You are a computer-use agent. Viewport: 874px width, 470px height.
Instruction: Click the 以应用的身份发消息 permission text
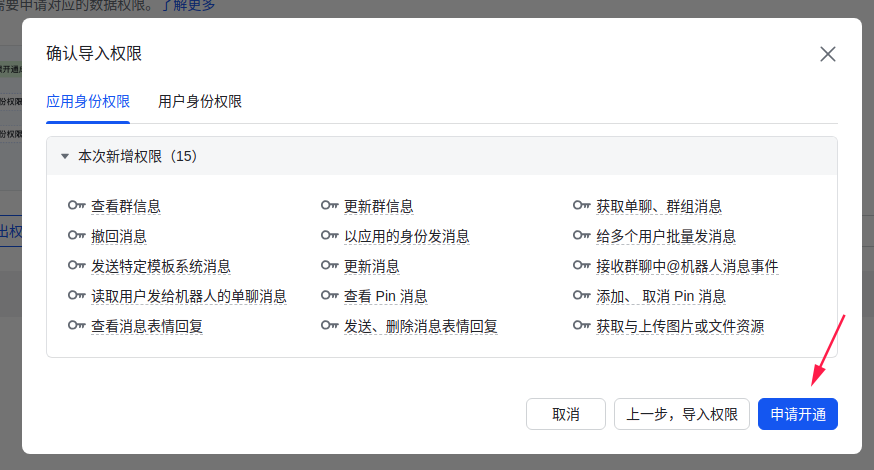tap(406, 236)
